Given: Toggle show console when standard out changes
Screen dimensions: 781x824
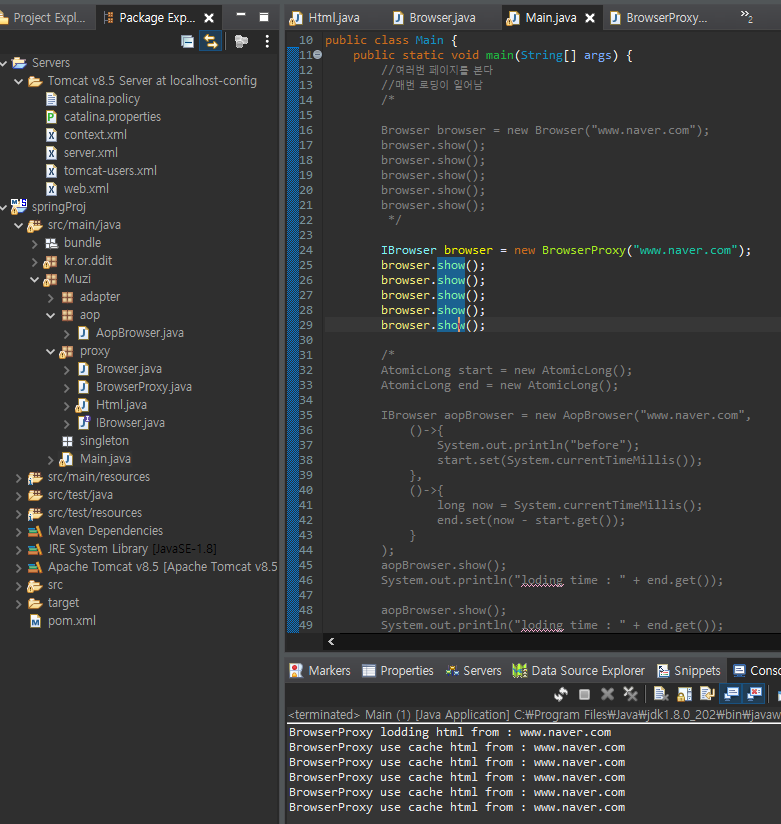Looking at the screenshot, I should [x=731, y=694].
